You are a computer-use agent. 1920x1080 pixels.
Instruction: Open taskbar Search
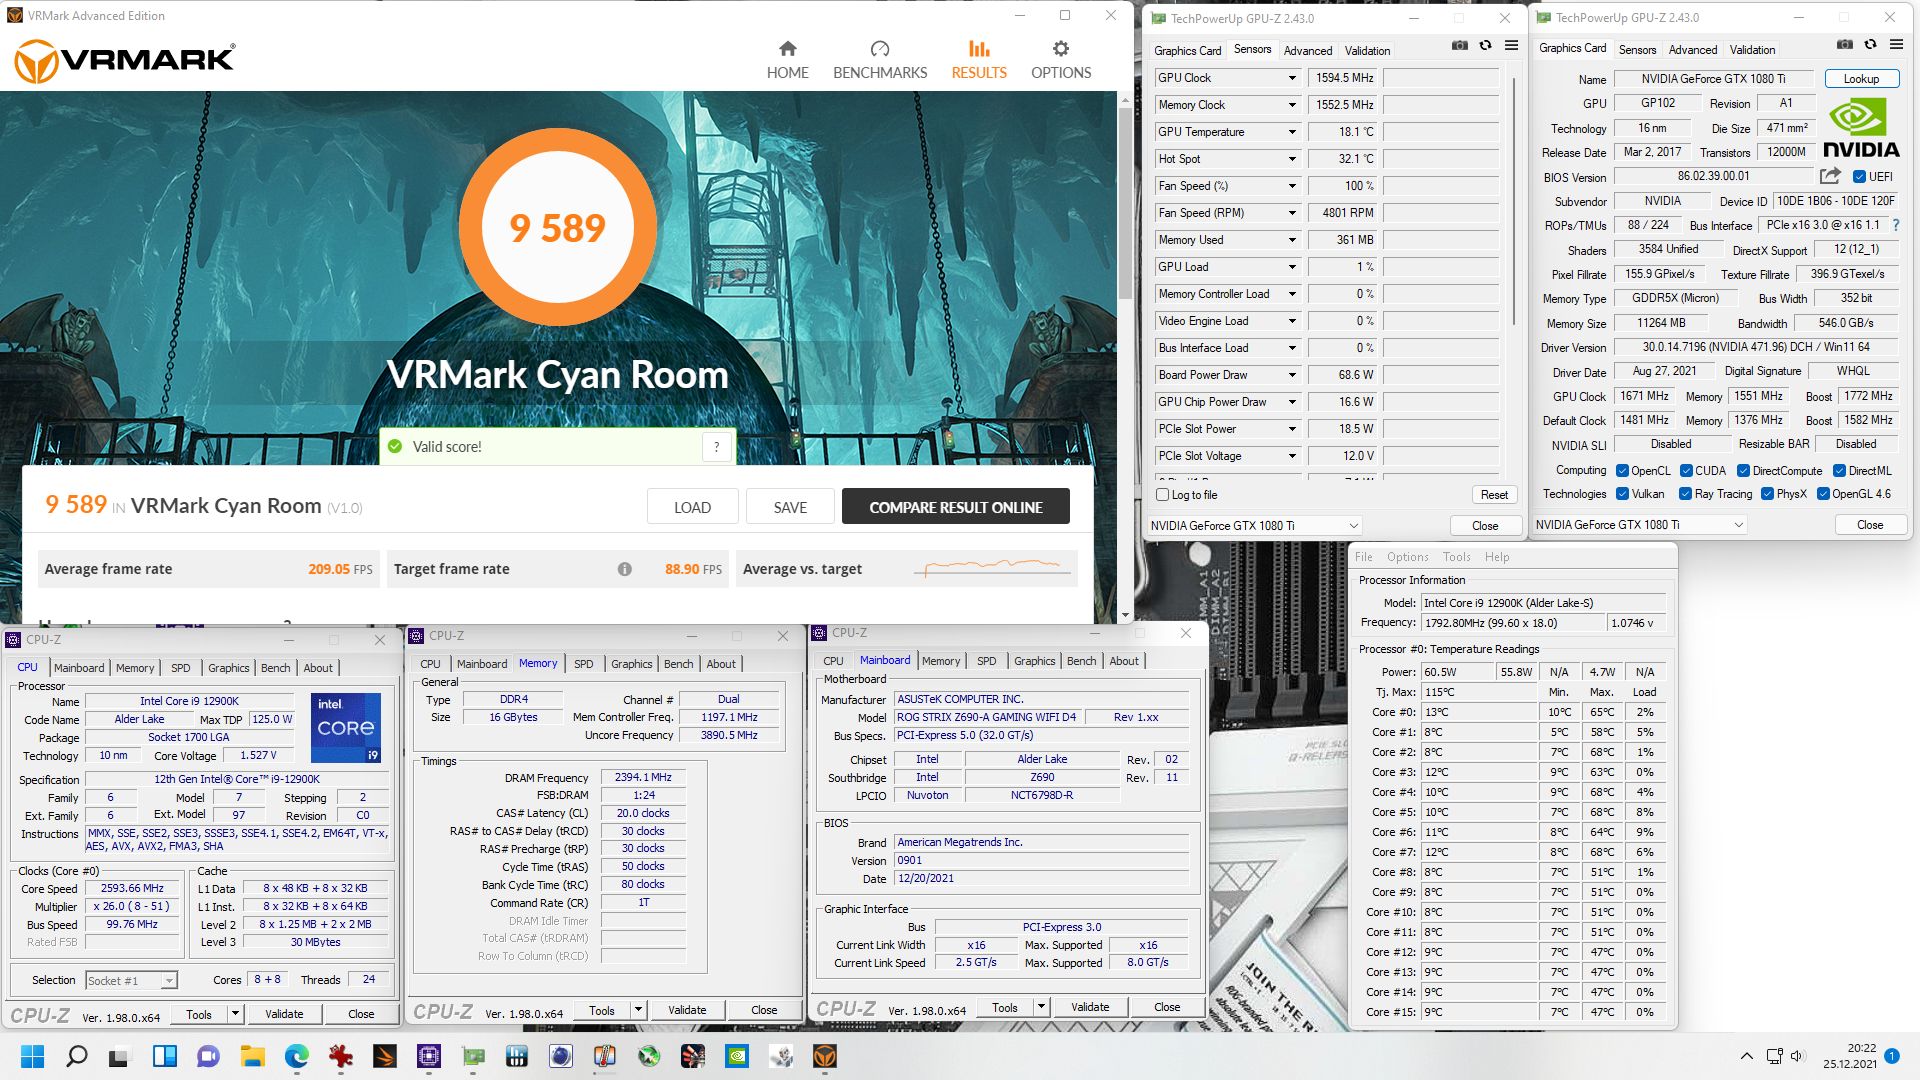(76, 1056)
